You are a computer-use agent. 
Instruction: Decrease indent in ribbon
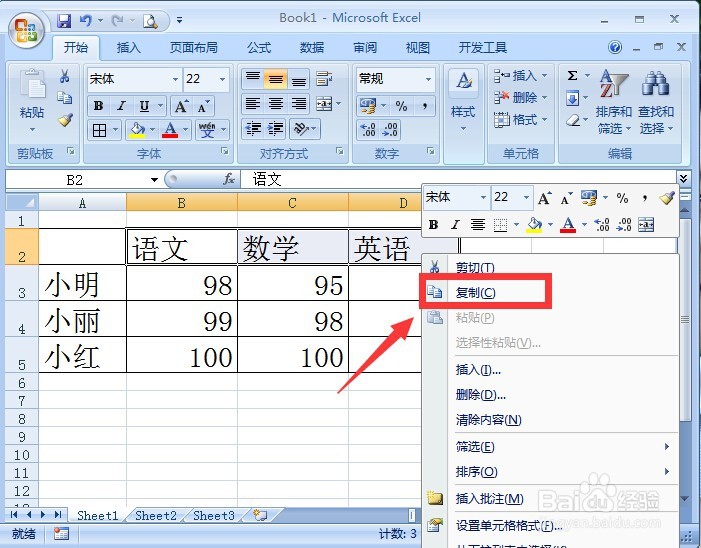click(x=253, y=129)
